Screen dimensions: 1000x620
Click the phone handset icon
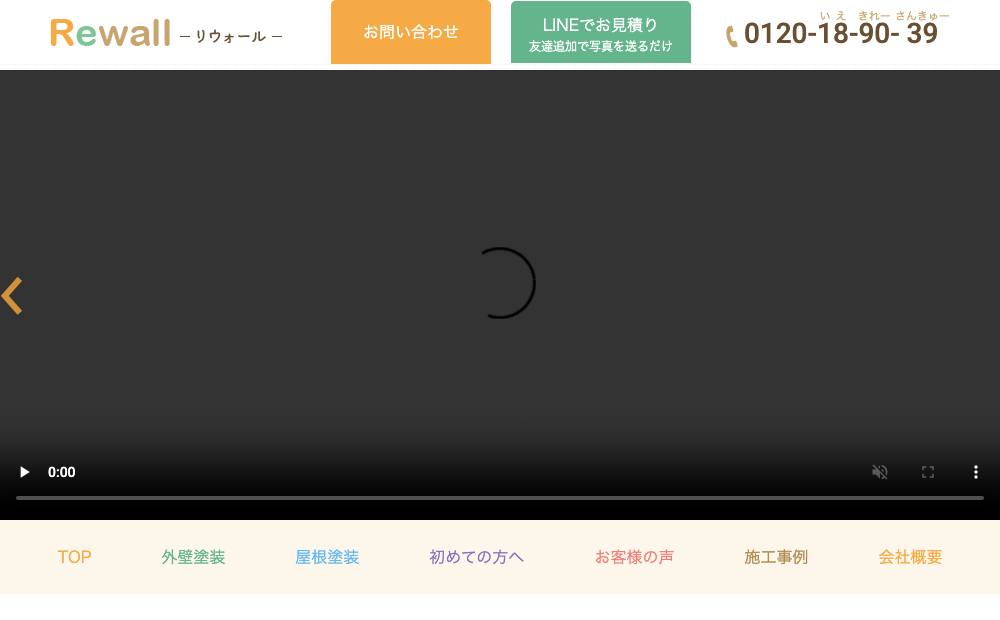(x=732, y=36)
